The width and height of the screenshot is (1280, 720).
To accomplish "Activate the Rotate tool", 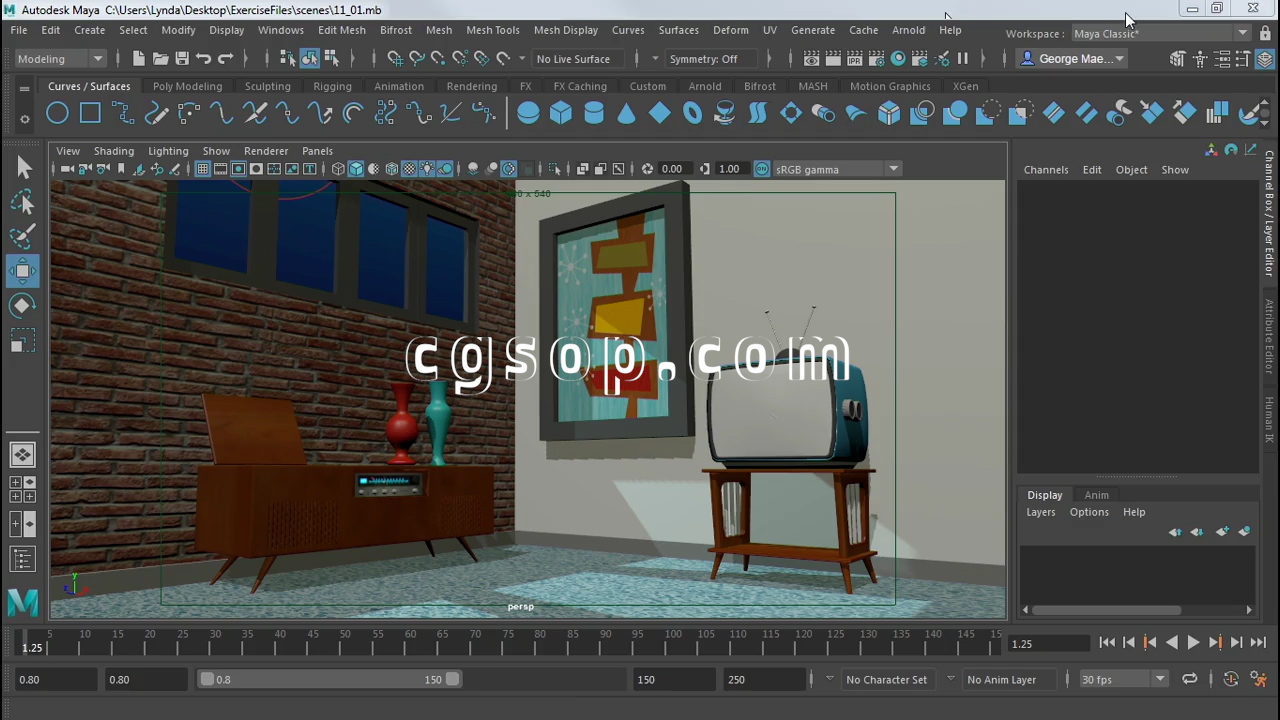I will click(x=23, y=305).
